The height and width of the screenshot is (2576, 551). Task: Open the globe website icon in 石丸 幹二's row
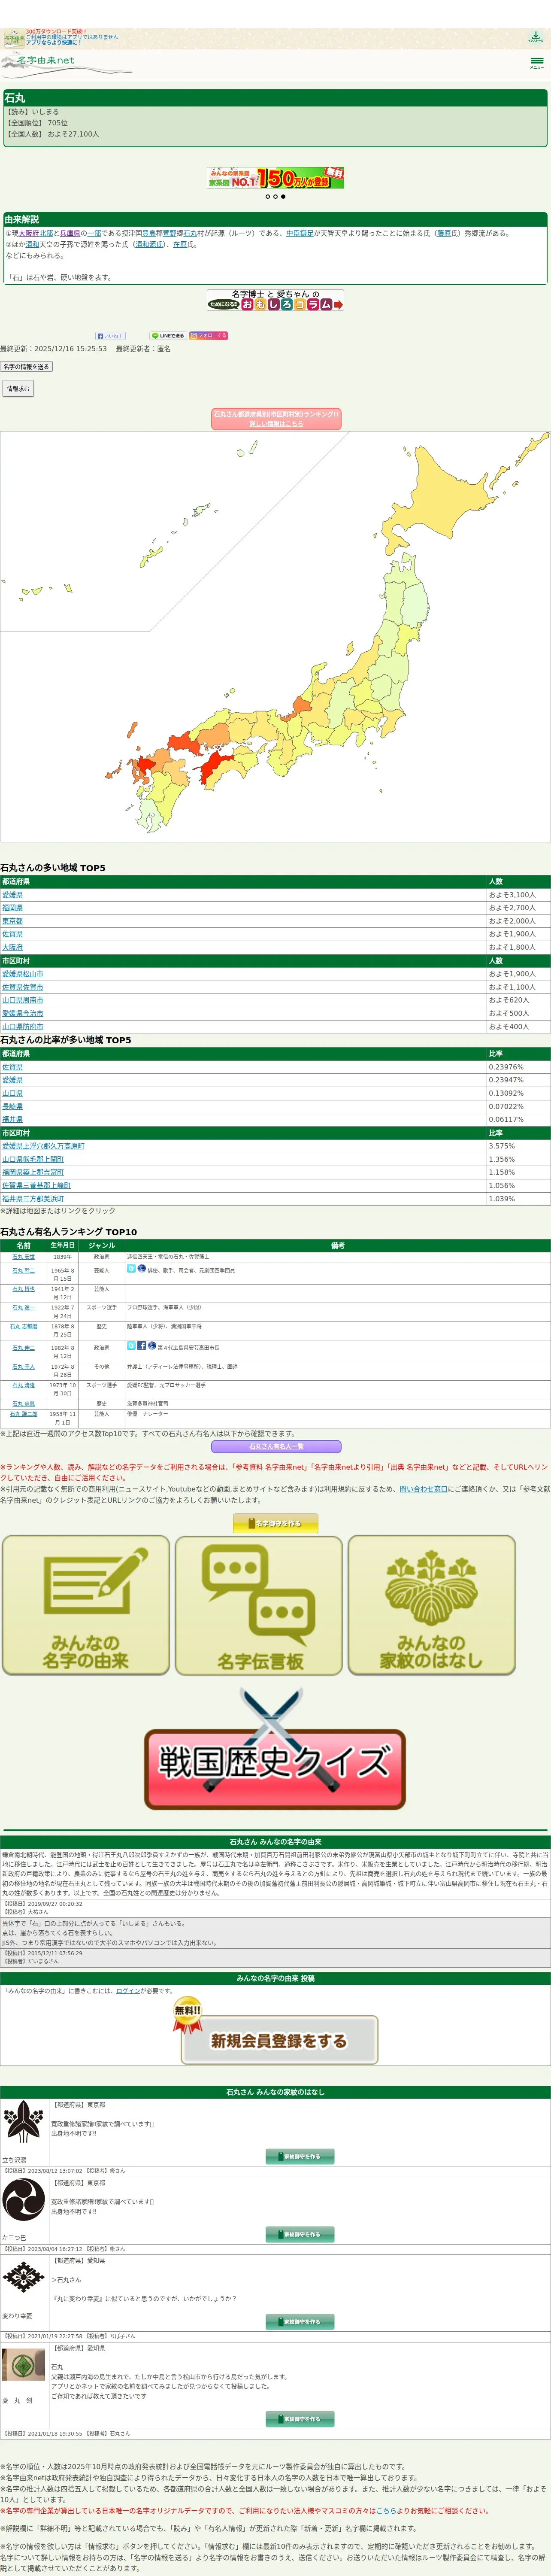click(x=141, y=1268)
